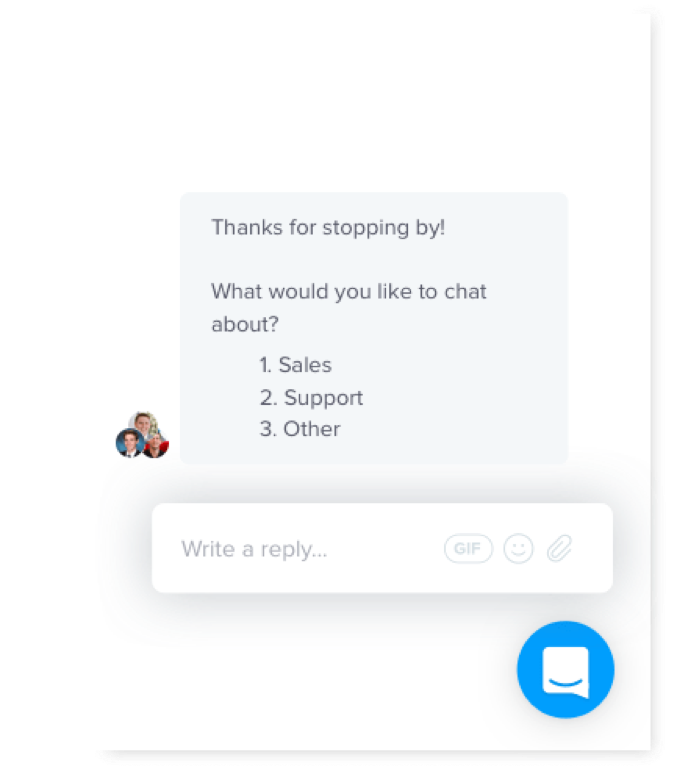Open the emoji smiley picker
This screenshot has width=677, height=766.
click(518, 549)
